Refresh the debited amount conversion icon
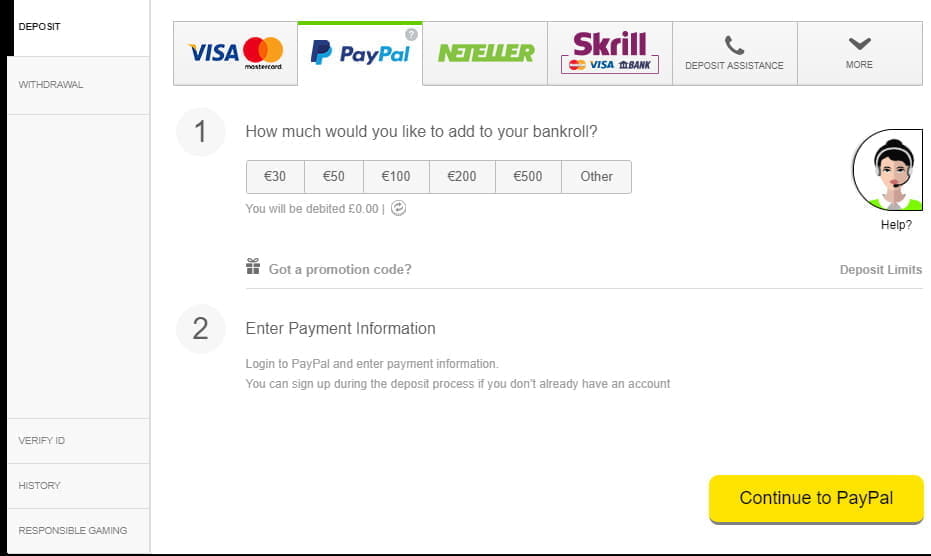The height and width of the screenshot is (556, 931). 398,208
